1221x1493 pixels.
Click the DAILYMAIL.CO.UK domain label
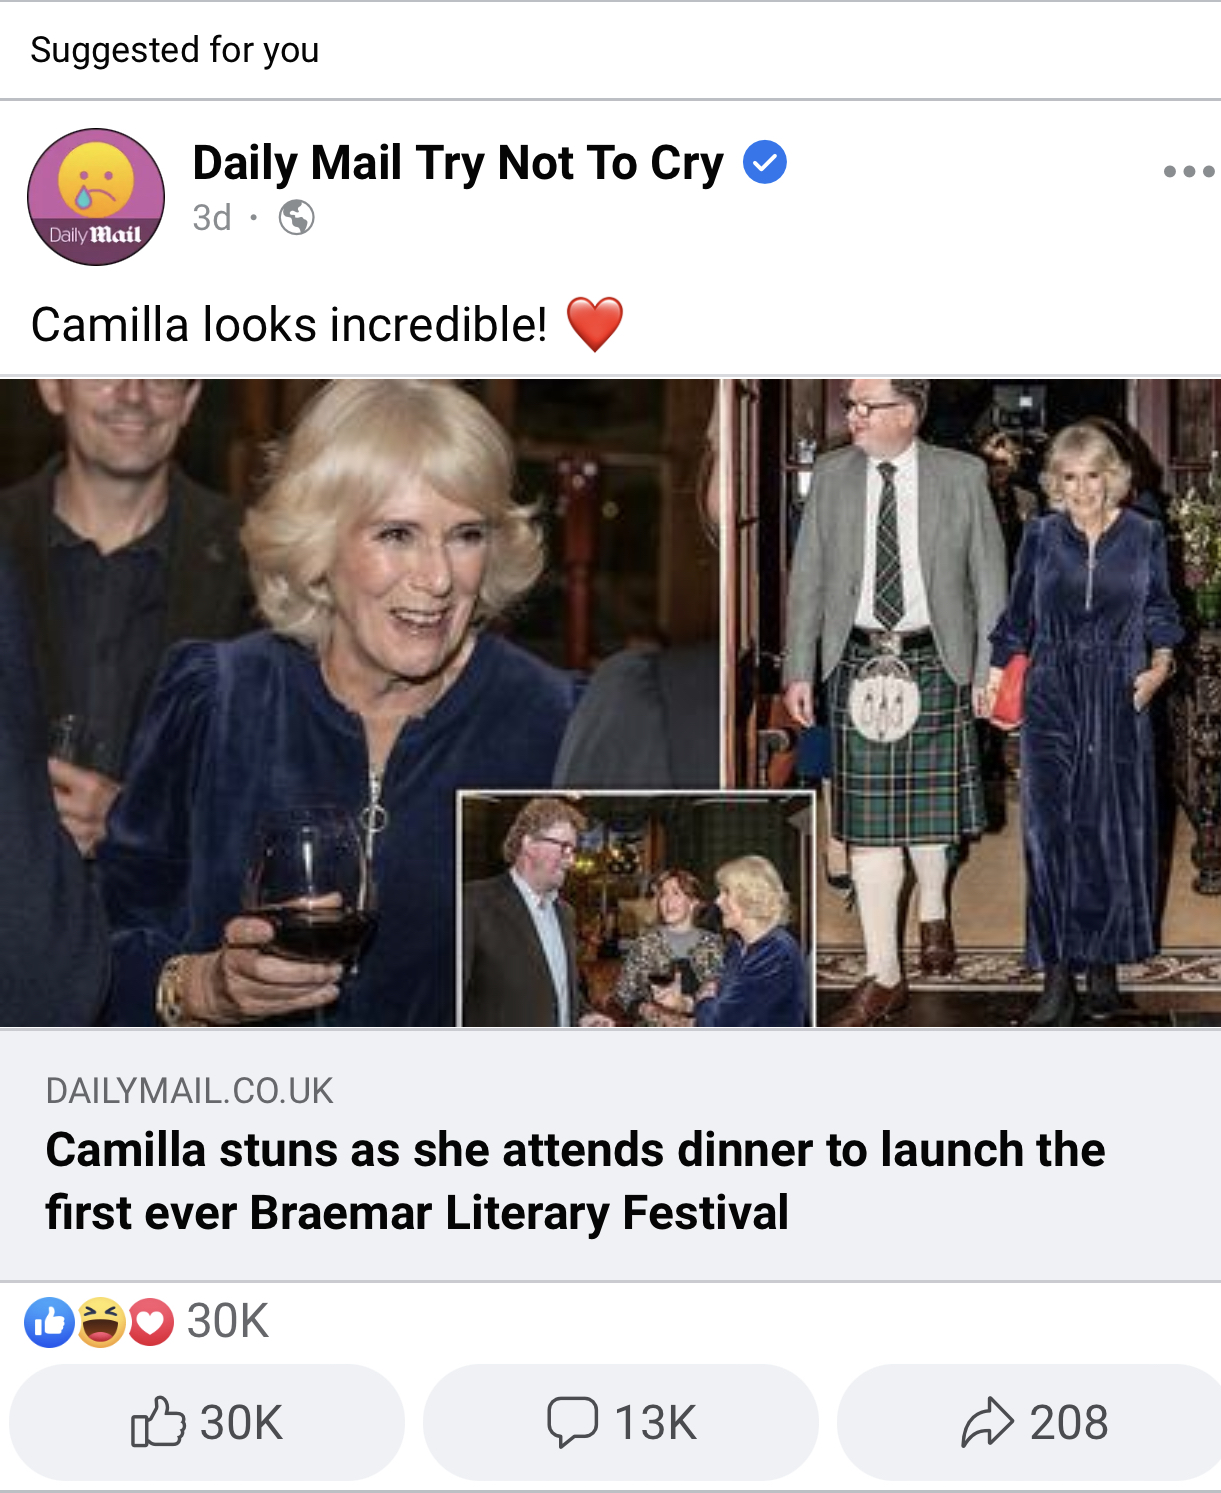(190, 1090)
